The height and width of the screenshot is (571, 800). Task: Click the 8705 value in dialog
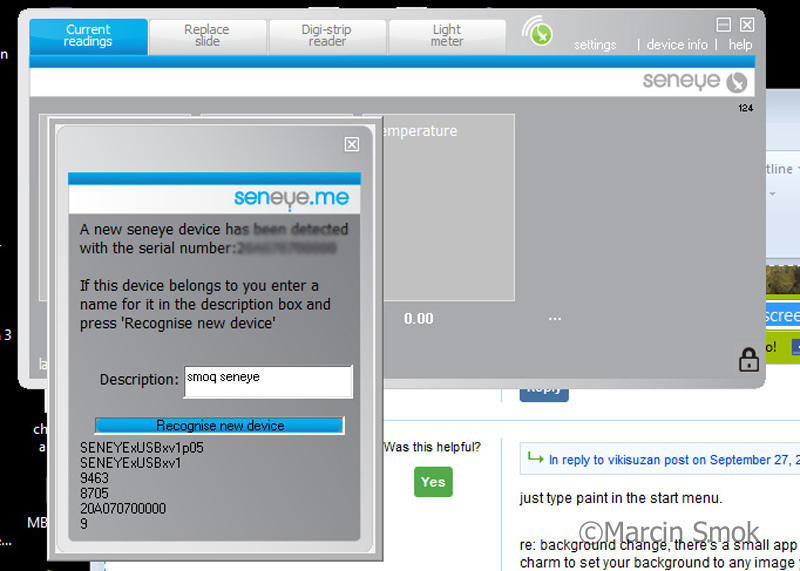point(94,493)
